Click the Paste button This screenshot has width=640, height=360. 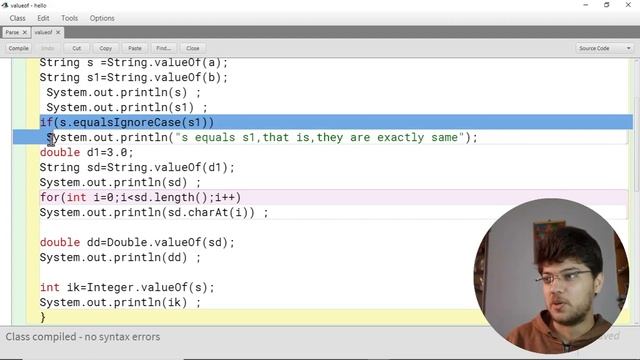coord(135,48)
